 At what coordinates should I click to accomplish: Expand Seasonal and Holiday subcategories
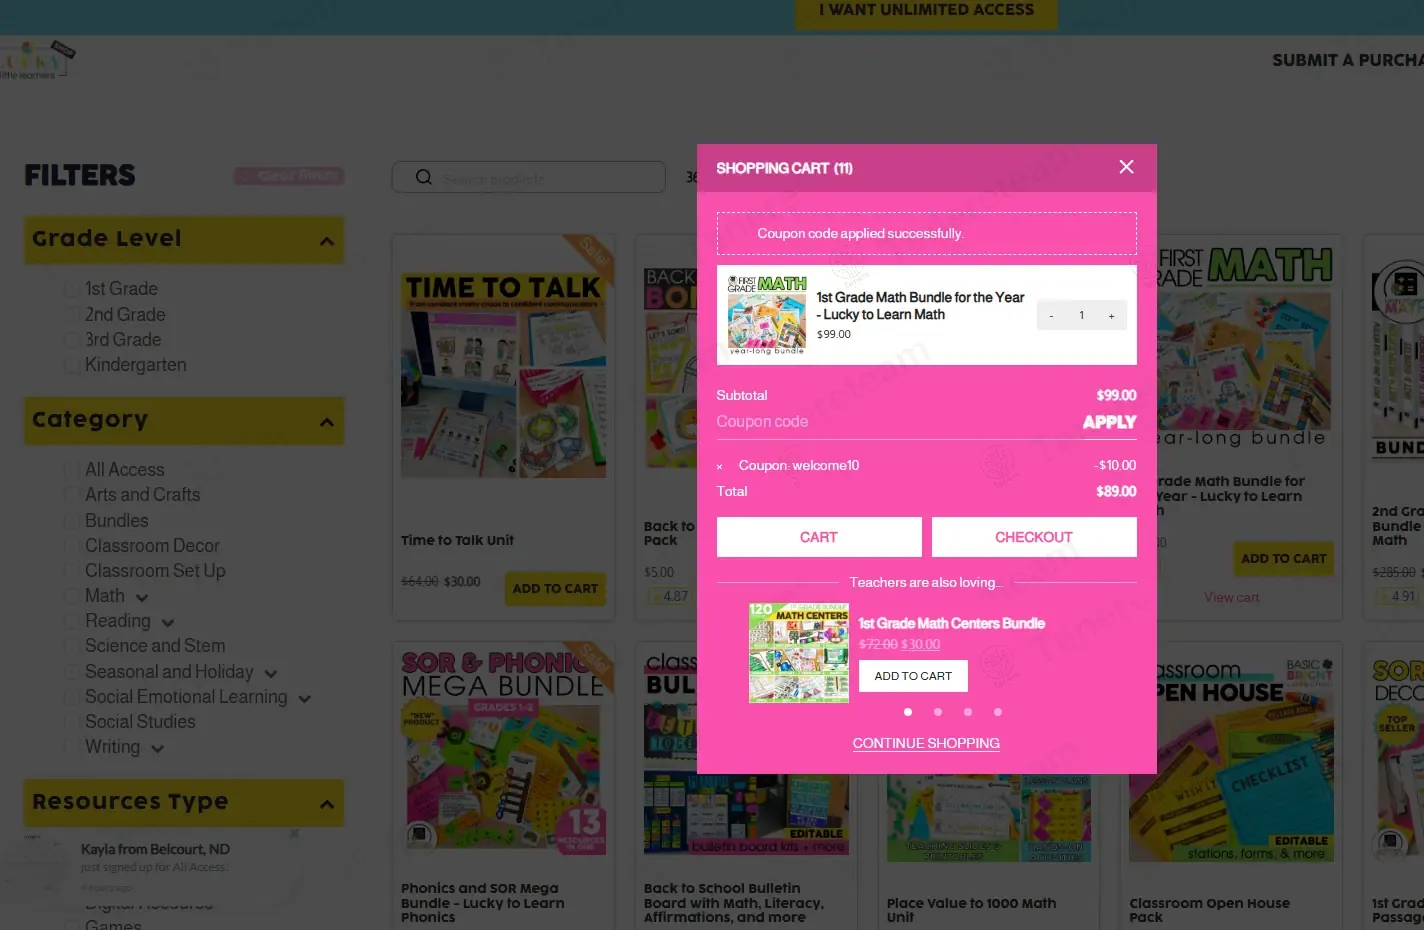271,674
